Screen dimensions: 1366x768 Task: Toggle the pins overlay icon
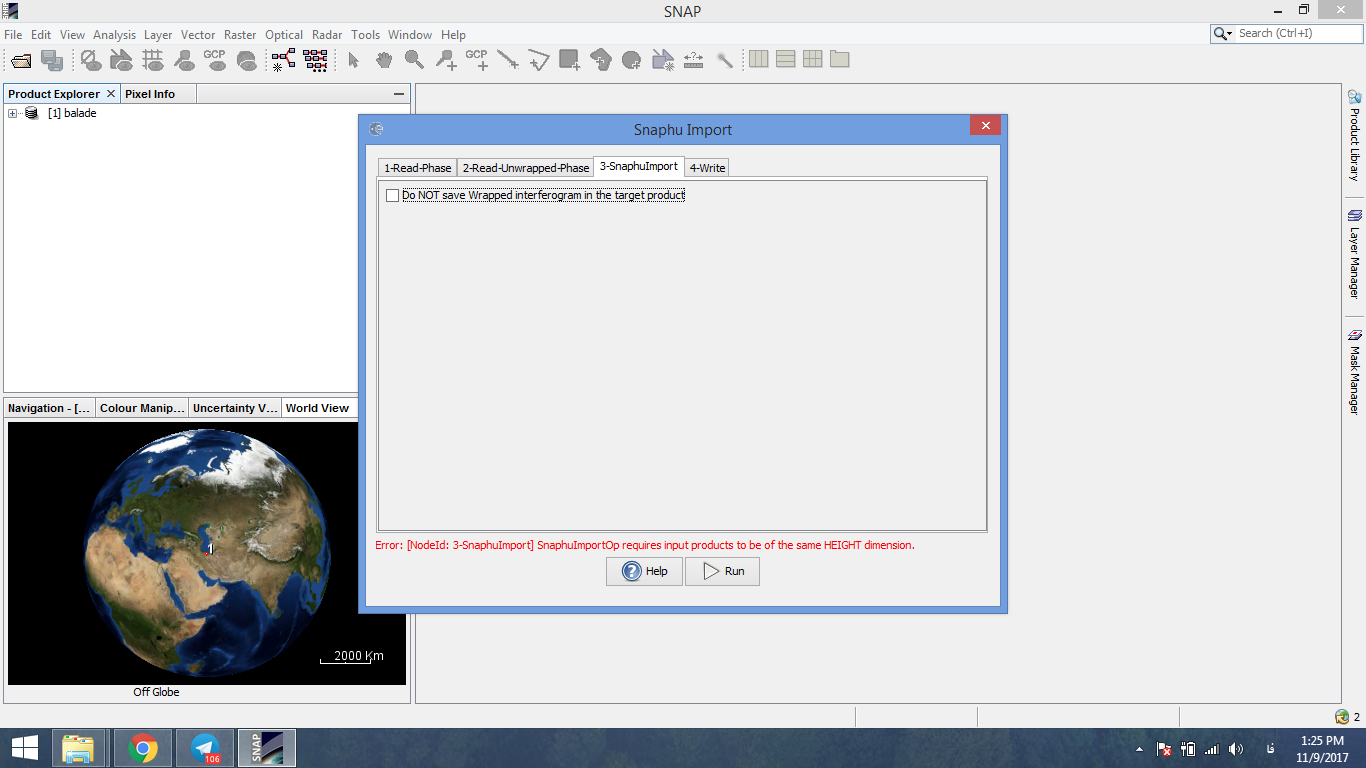pos(184,60)
